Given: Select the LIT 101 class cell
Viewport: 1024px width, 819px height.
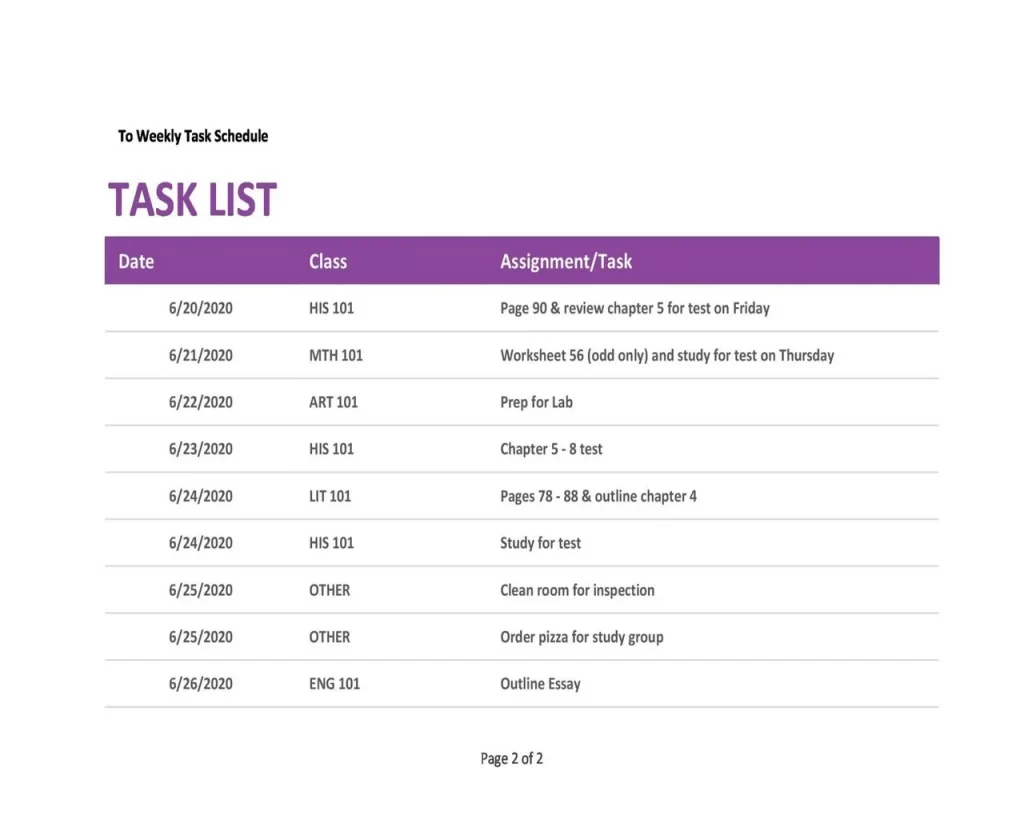Looking at the screenshot, I should tap(330, 496).
